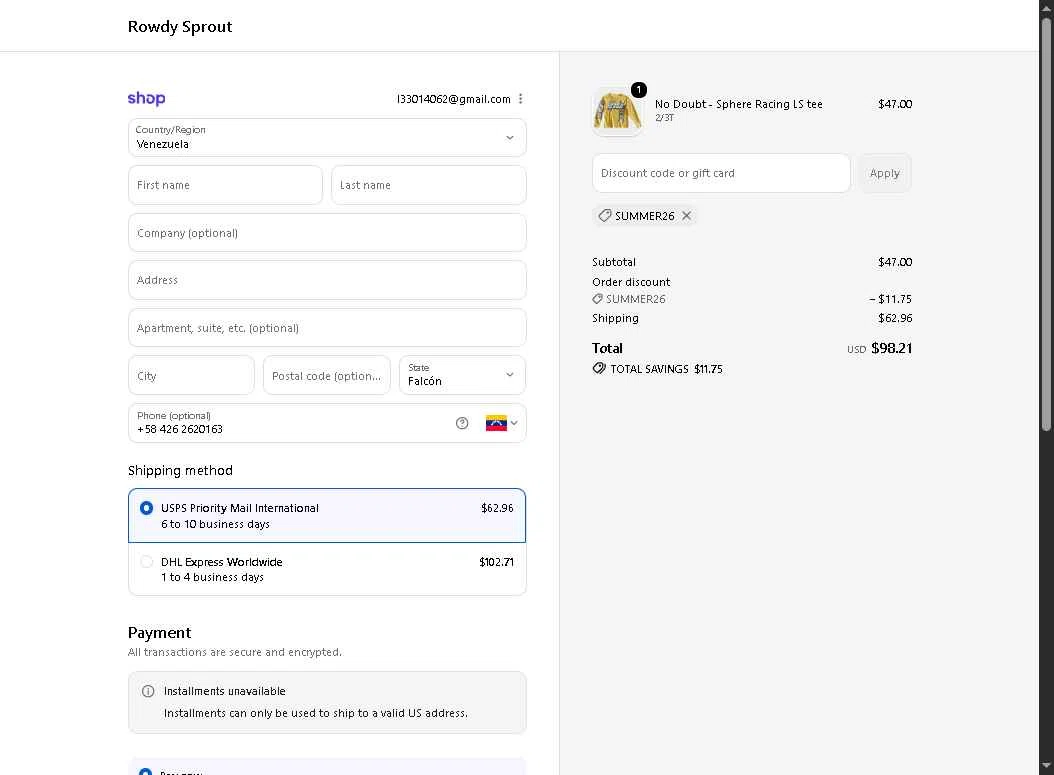1054x775 pixels.
Task: Click the 6 to 10 business days text
Action: pos(215,524)
